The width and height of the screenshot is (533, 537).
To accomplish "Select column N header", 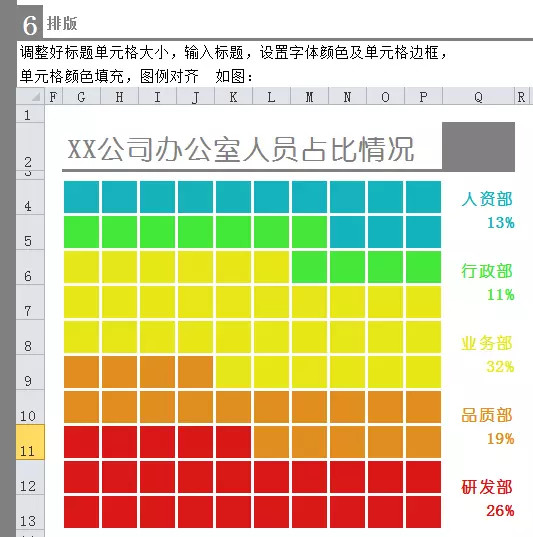I will [347, 97].
